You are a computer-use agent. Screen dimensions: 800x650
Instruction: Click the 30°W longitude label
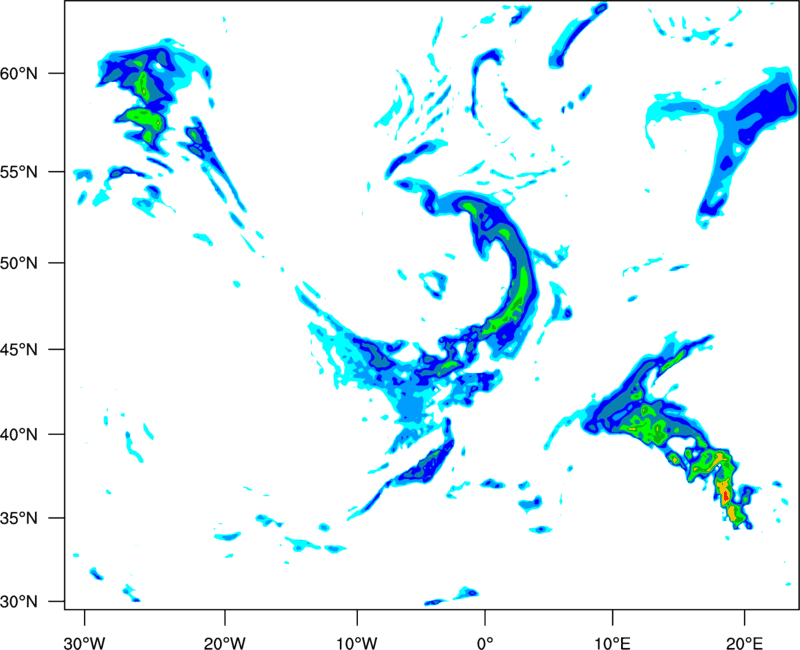pos(85,643)
